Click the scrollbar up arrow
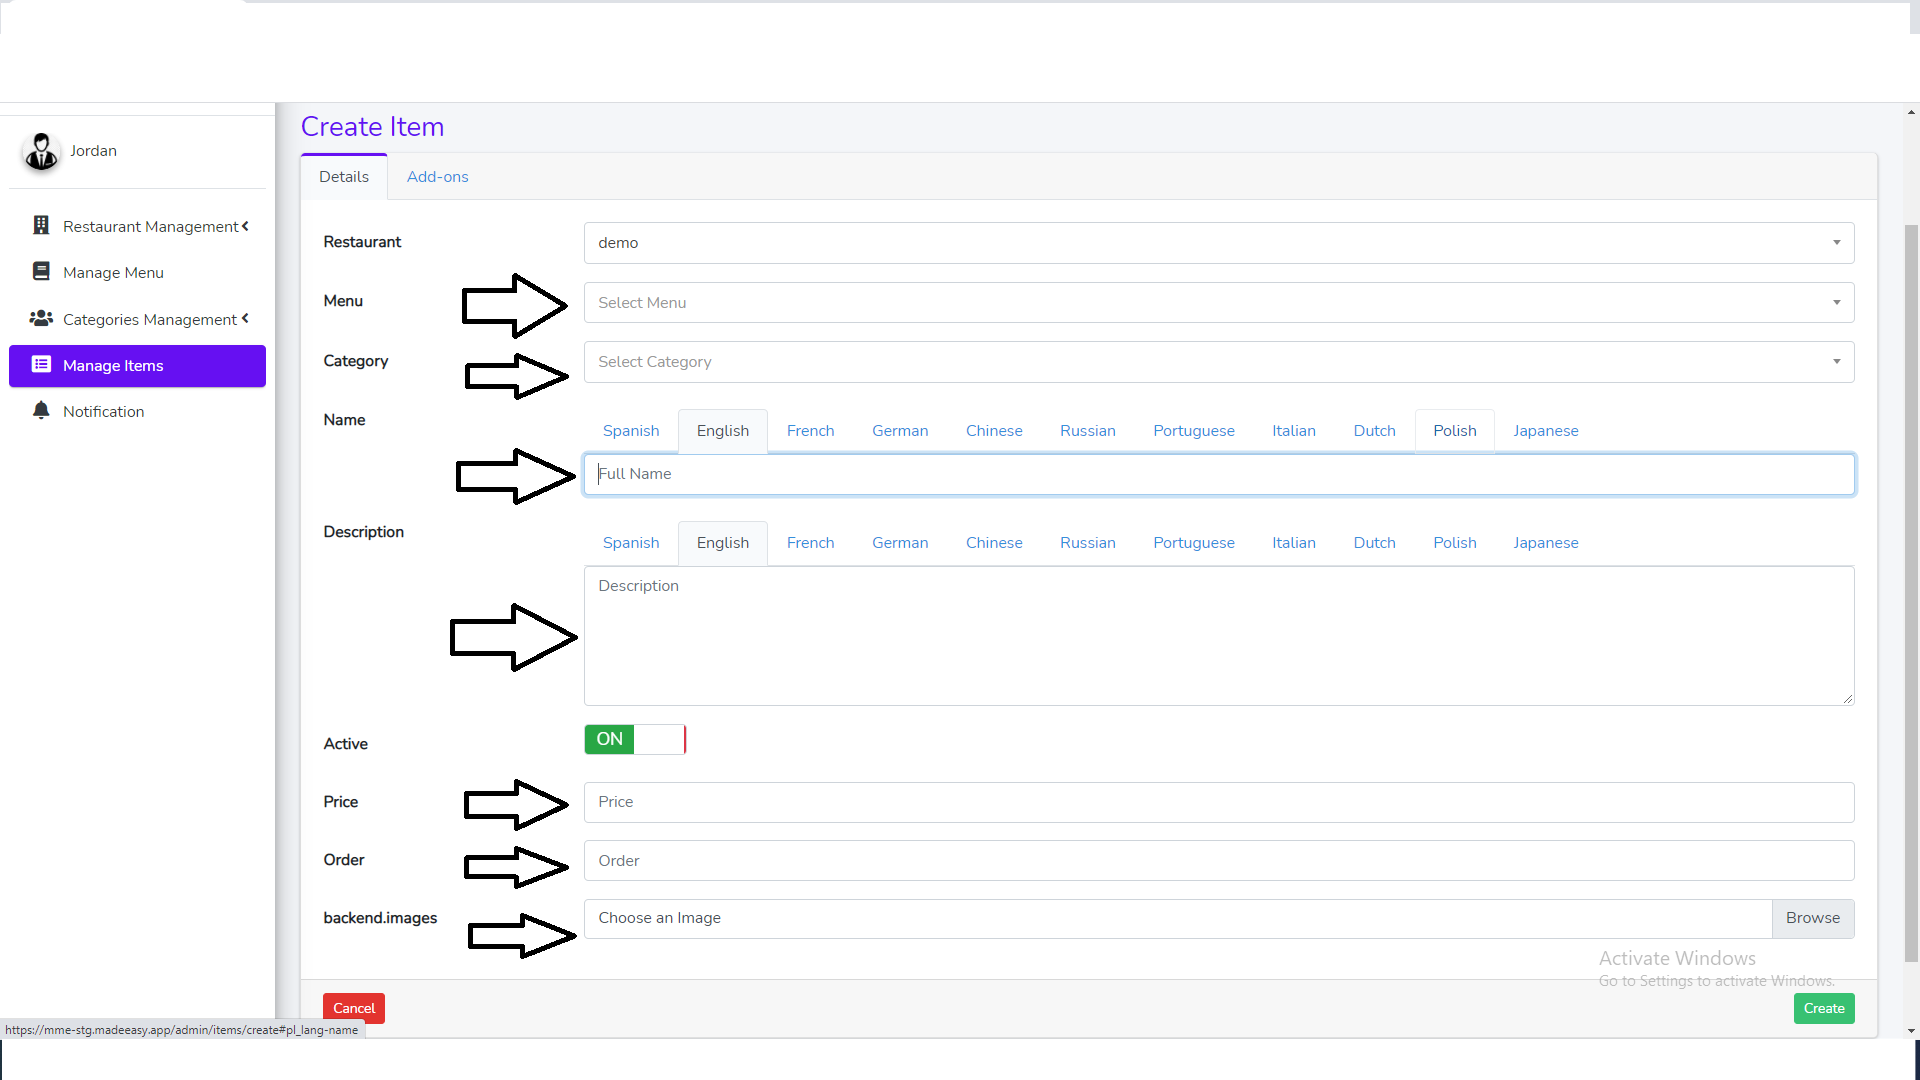The image size is (1920, 1080). point(1912,112)
